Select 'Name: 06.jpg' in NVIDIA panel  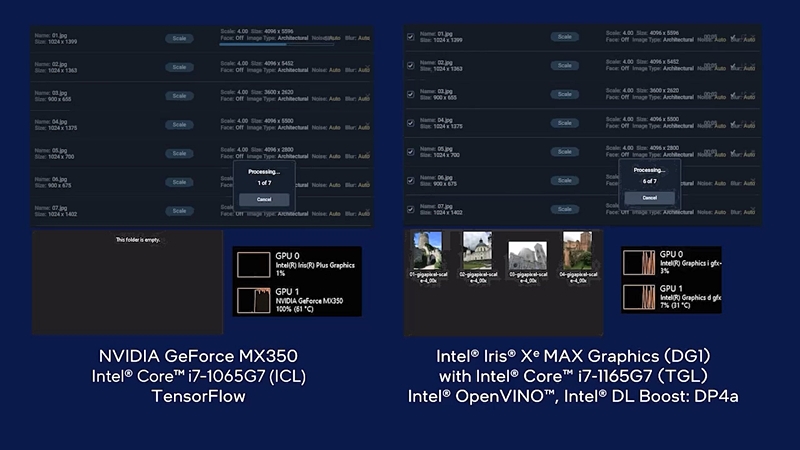(51, 179)
